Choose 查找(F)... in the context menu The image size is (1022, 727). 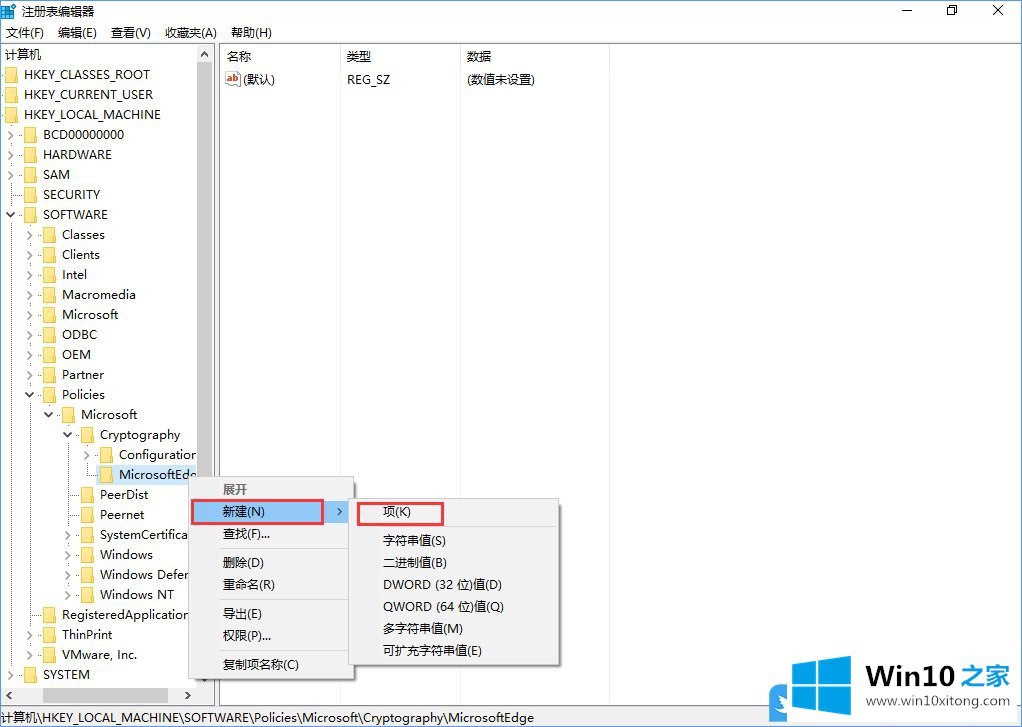tap(271, 534)
